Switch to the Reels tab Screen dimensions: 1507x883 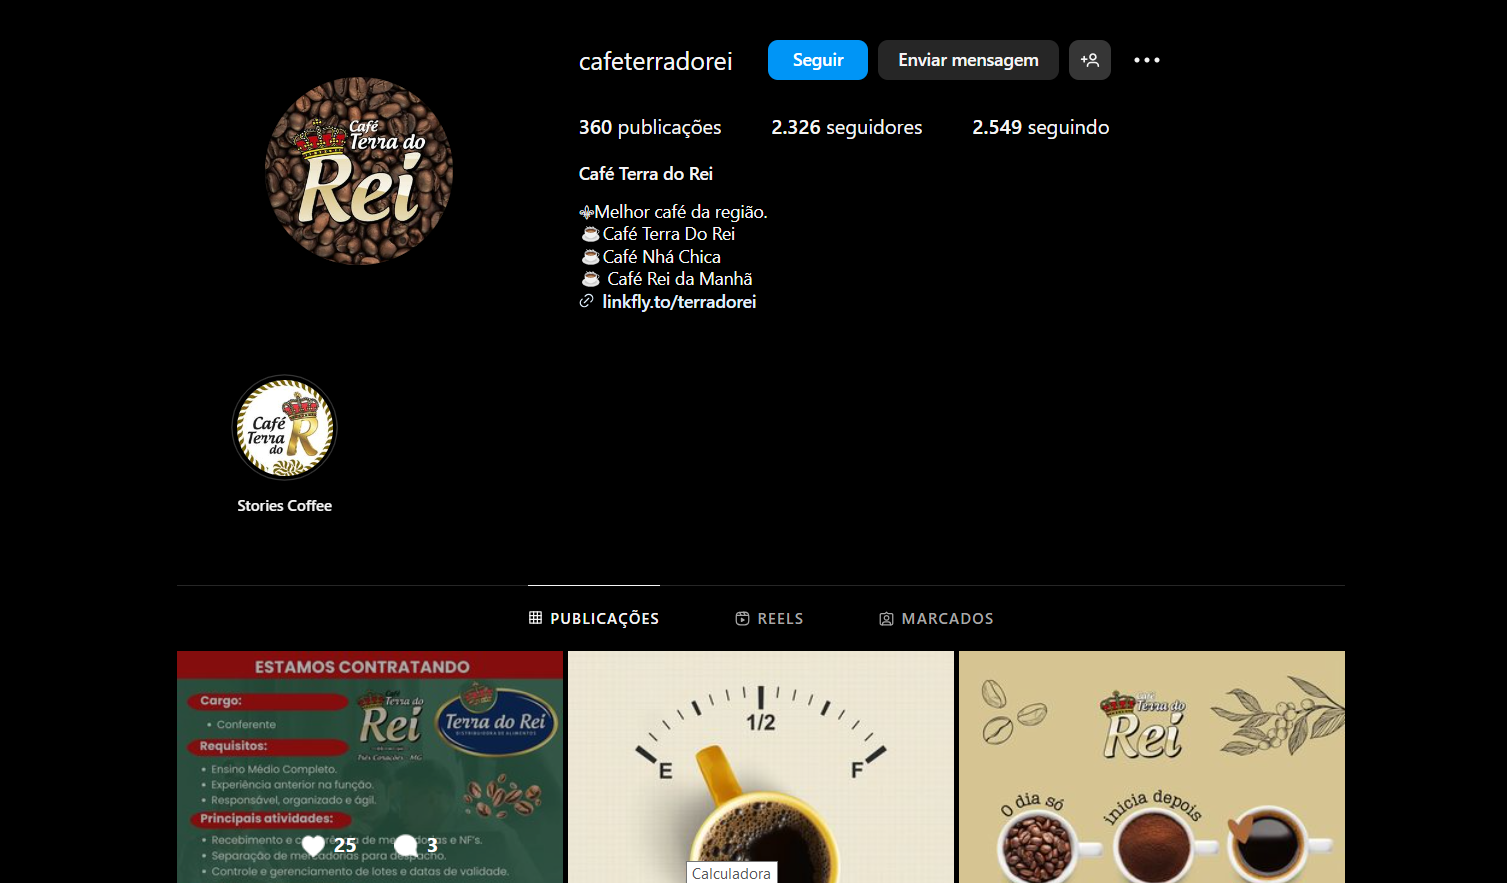(769, 618)
